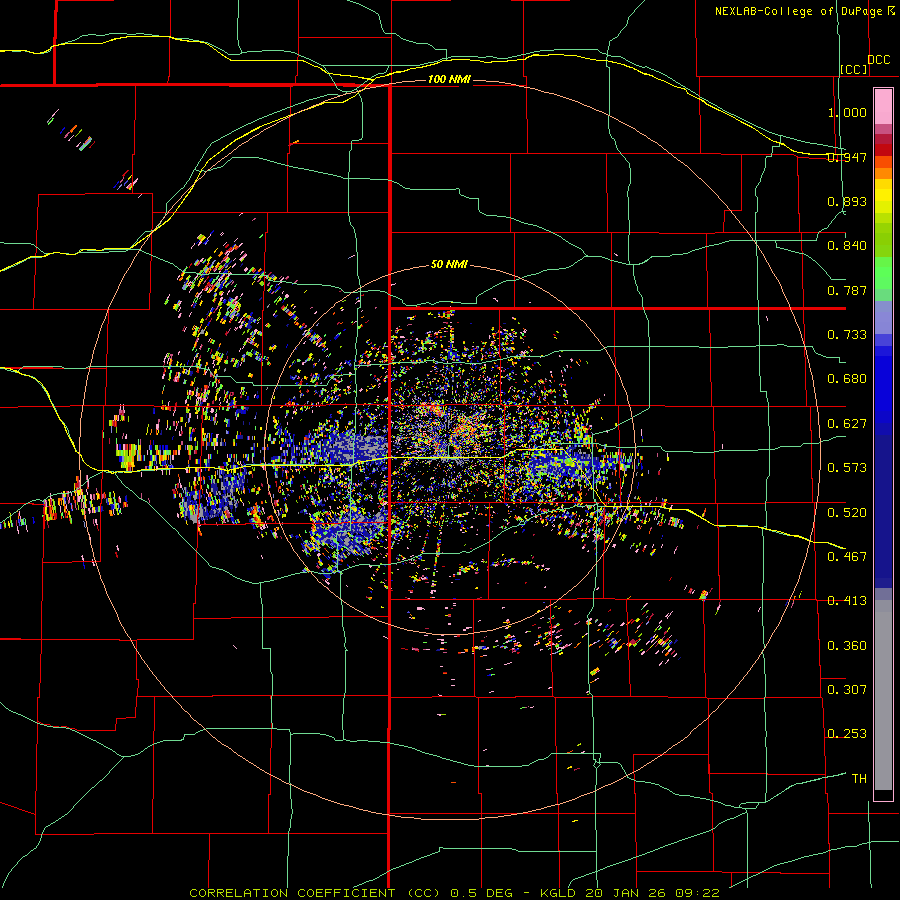Pick the dark navy segment of color scale
This screenshot has height=900, width=900.
pyautogui.click(x=883, y=511)
